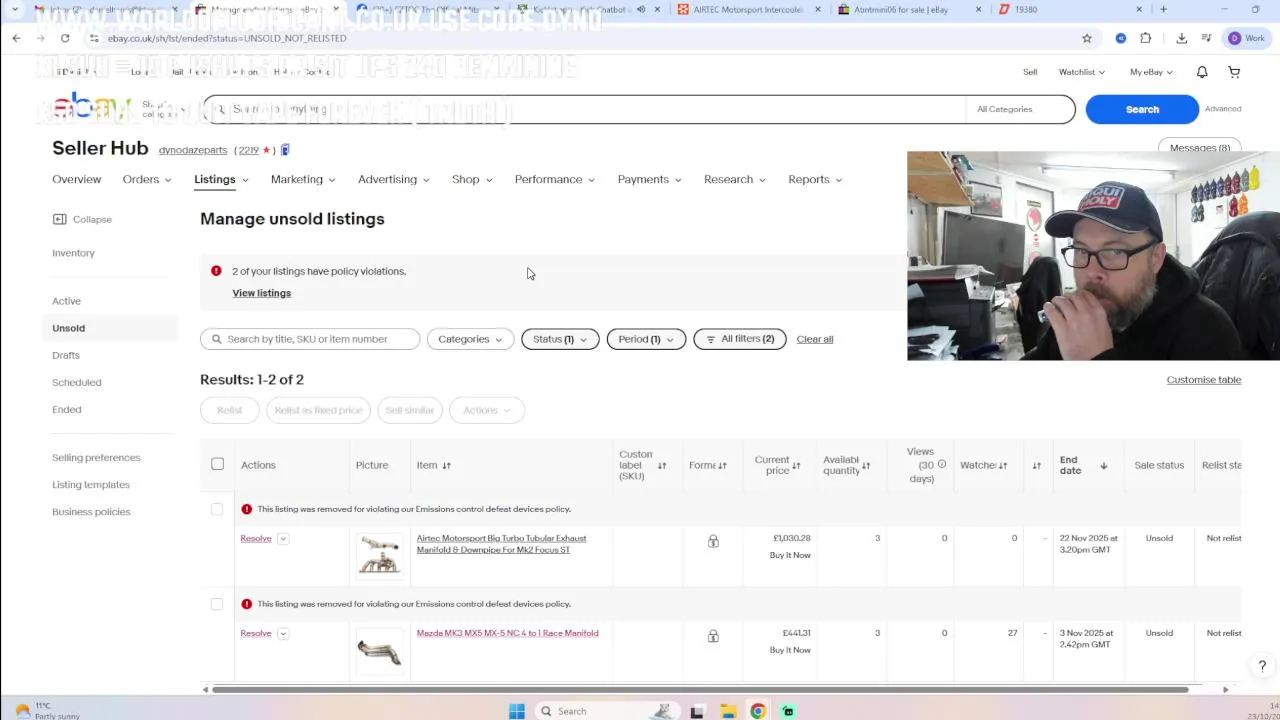
Task: Open Listing templates in sidebar
Action: (x=91, y=485)
